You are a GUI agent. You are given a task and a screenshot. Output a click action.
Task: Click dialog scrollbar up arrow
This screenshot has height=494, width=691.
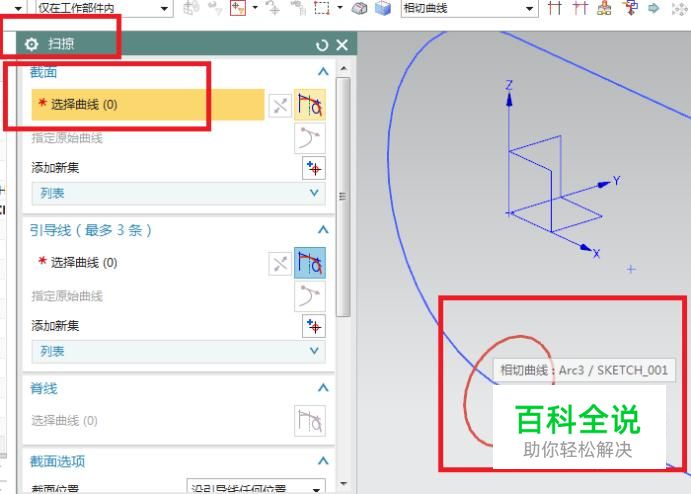click(x=343, y=69)
